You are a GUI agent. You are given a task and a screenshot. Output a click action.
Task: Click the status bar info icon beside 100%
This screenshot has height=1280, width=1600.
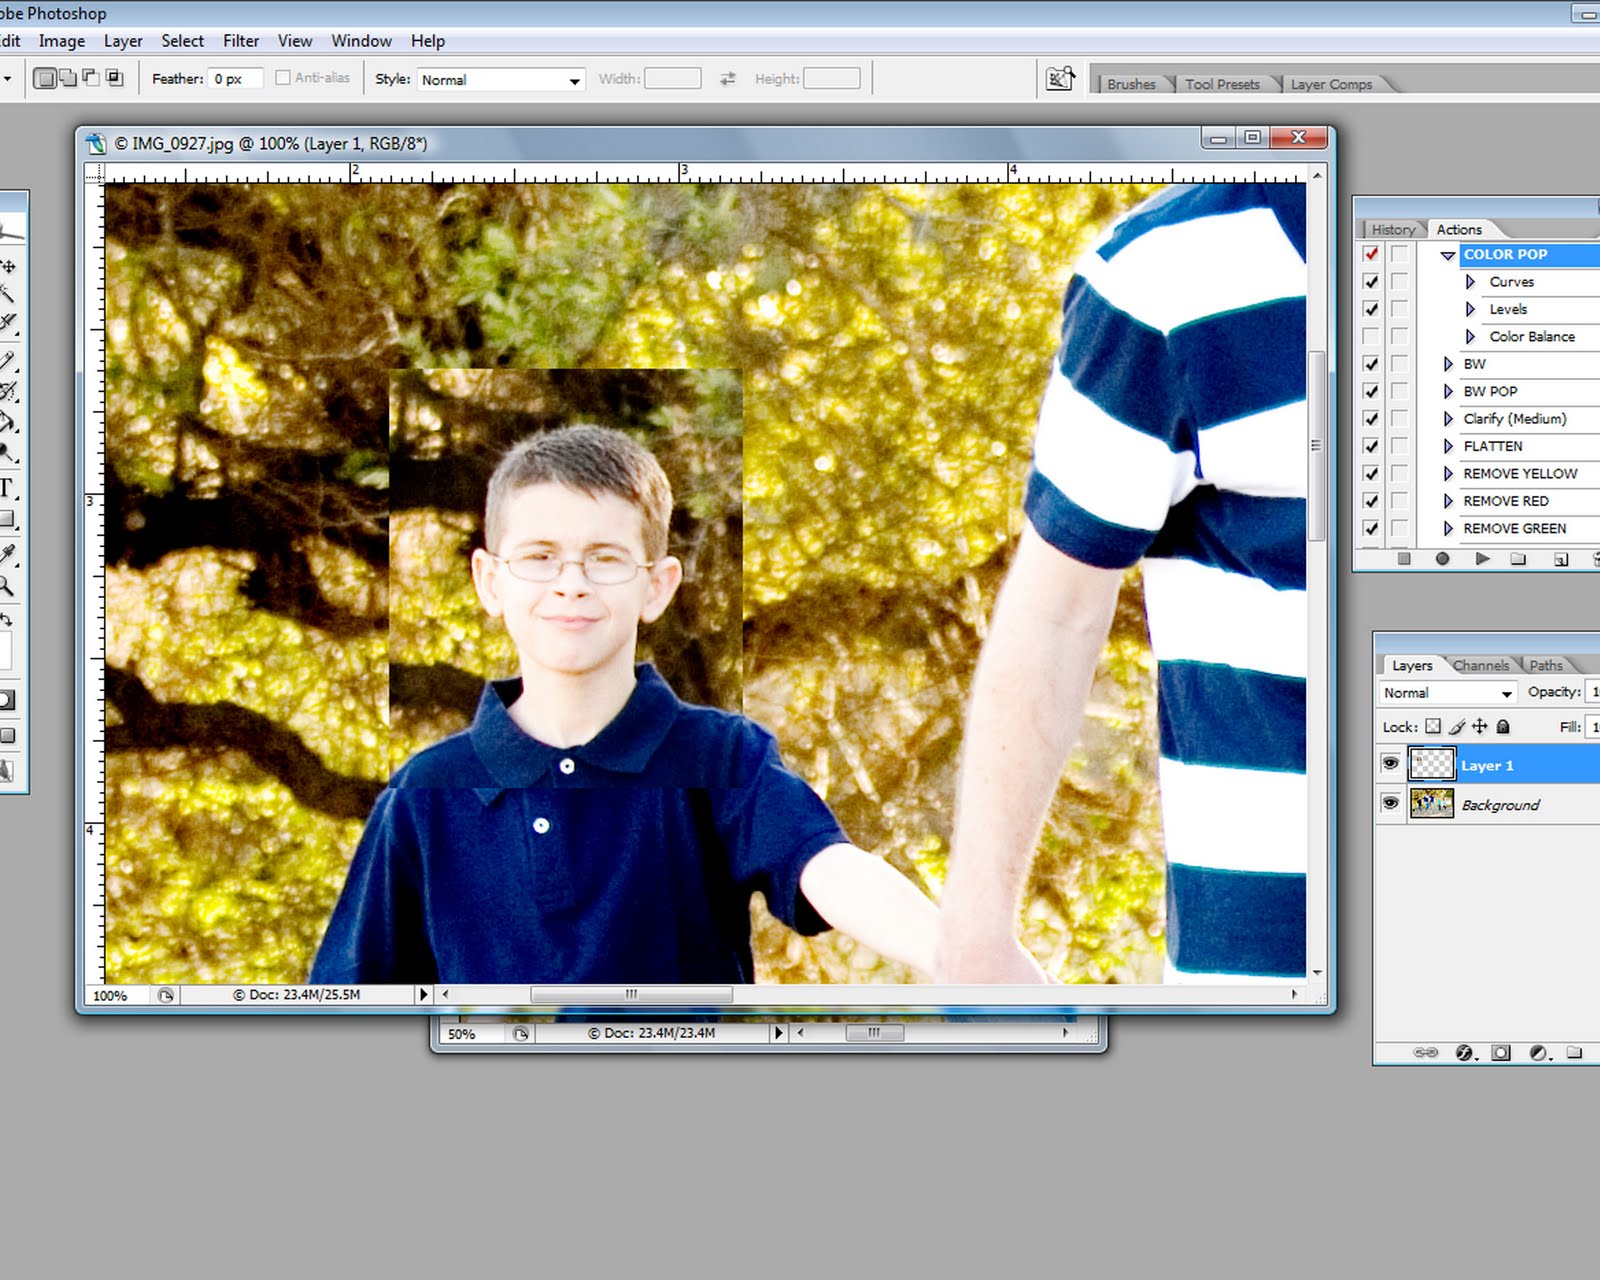[x=166, y=995]
